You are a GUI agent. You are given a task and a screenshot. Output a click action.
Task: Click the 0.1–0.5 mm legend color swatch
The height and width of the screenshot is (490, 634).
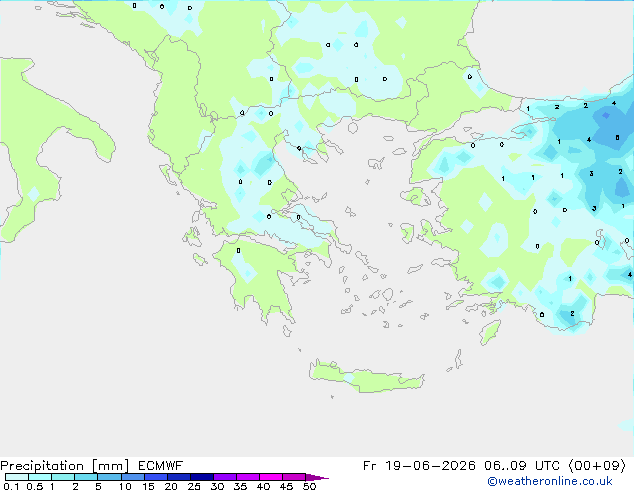tap(17, 477)
